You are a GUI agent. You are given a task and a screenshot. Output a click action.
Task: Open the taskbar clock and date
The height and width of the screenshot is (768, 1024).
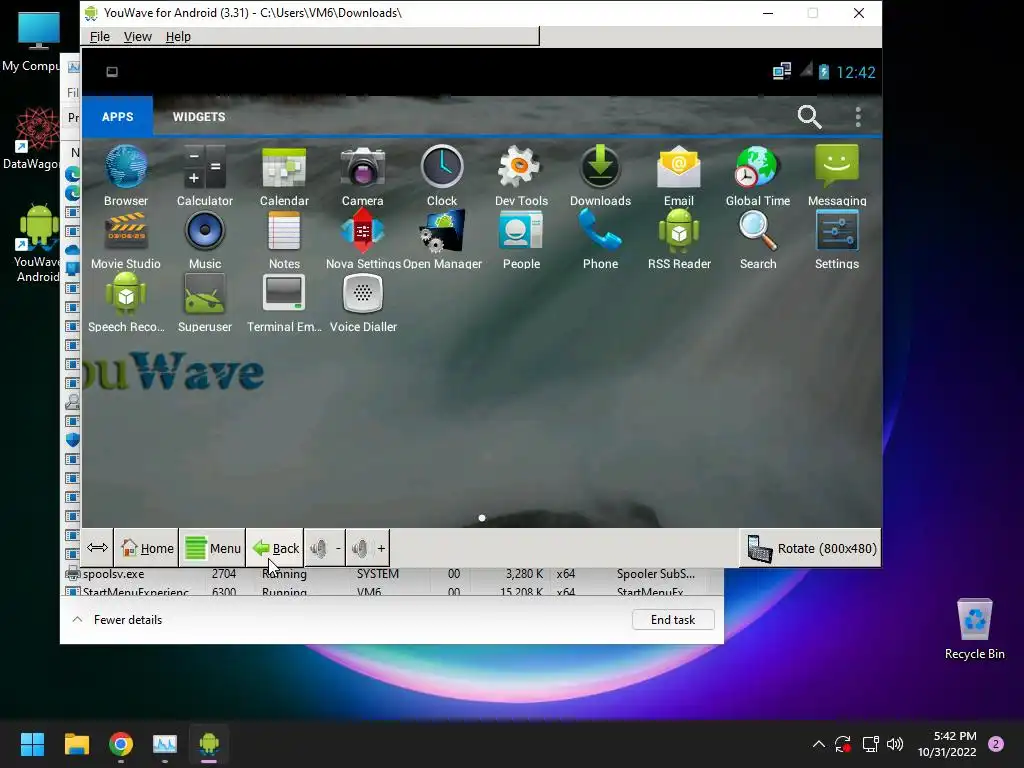click(x=947, y=744)
